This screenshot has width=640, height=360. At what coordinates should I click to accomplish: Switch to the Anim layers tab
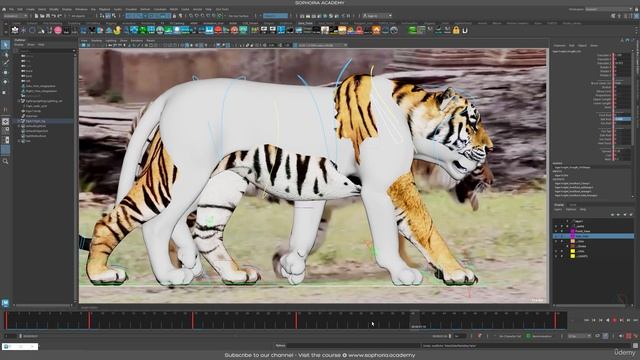(x=573, y=204)
